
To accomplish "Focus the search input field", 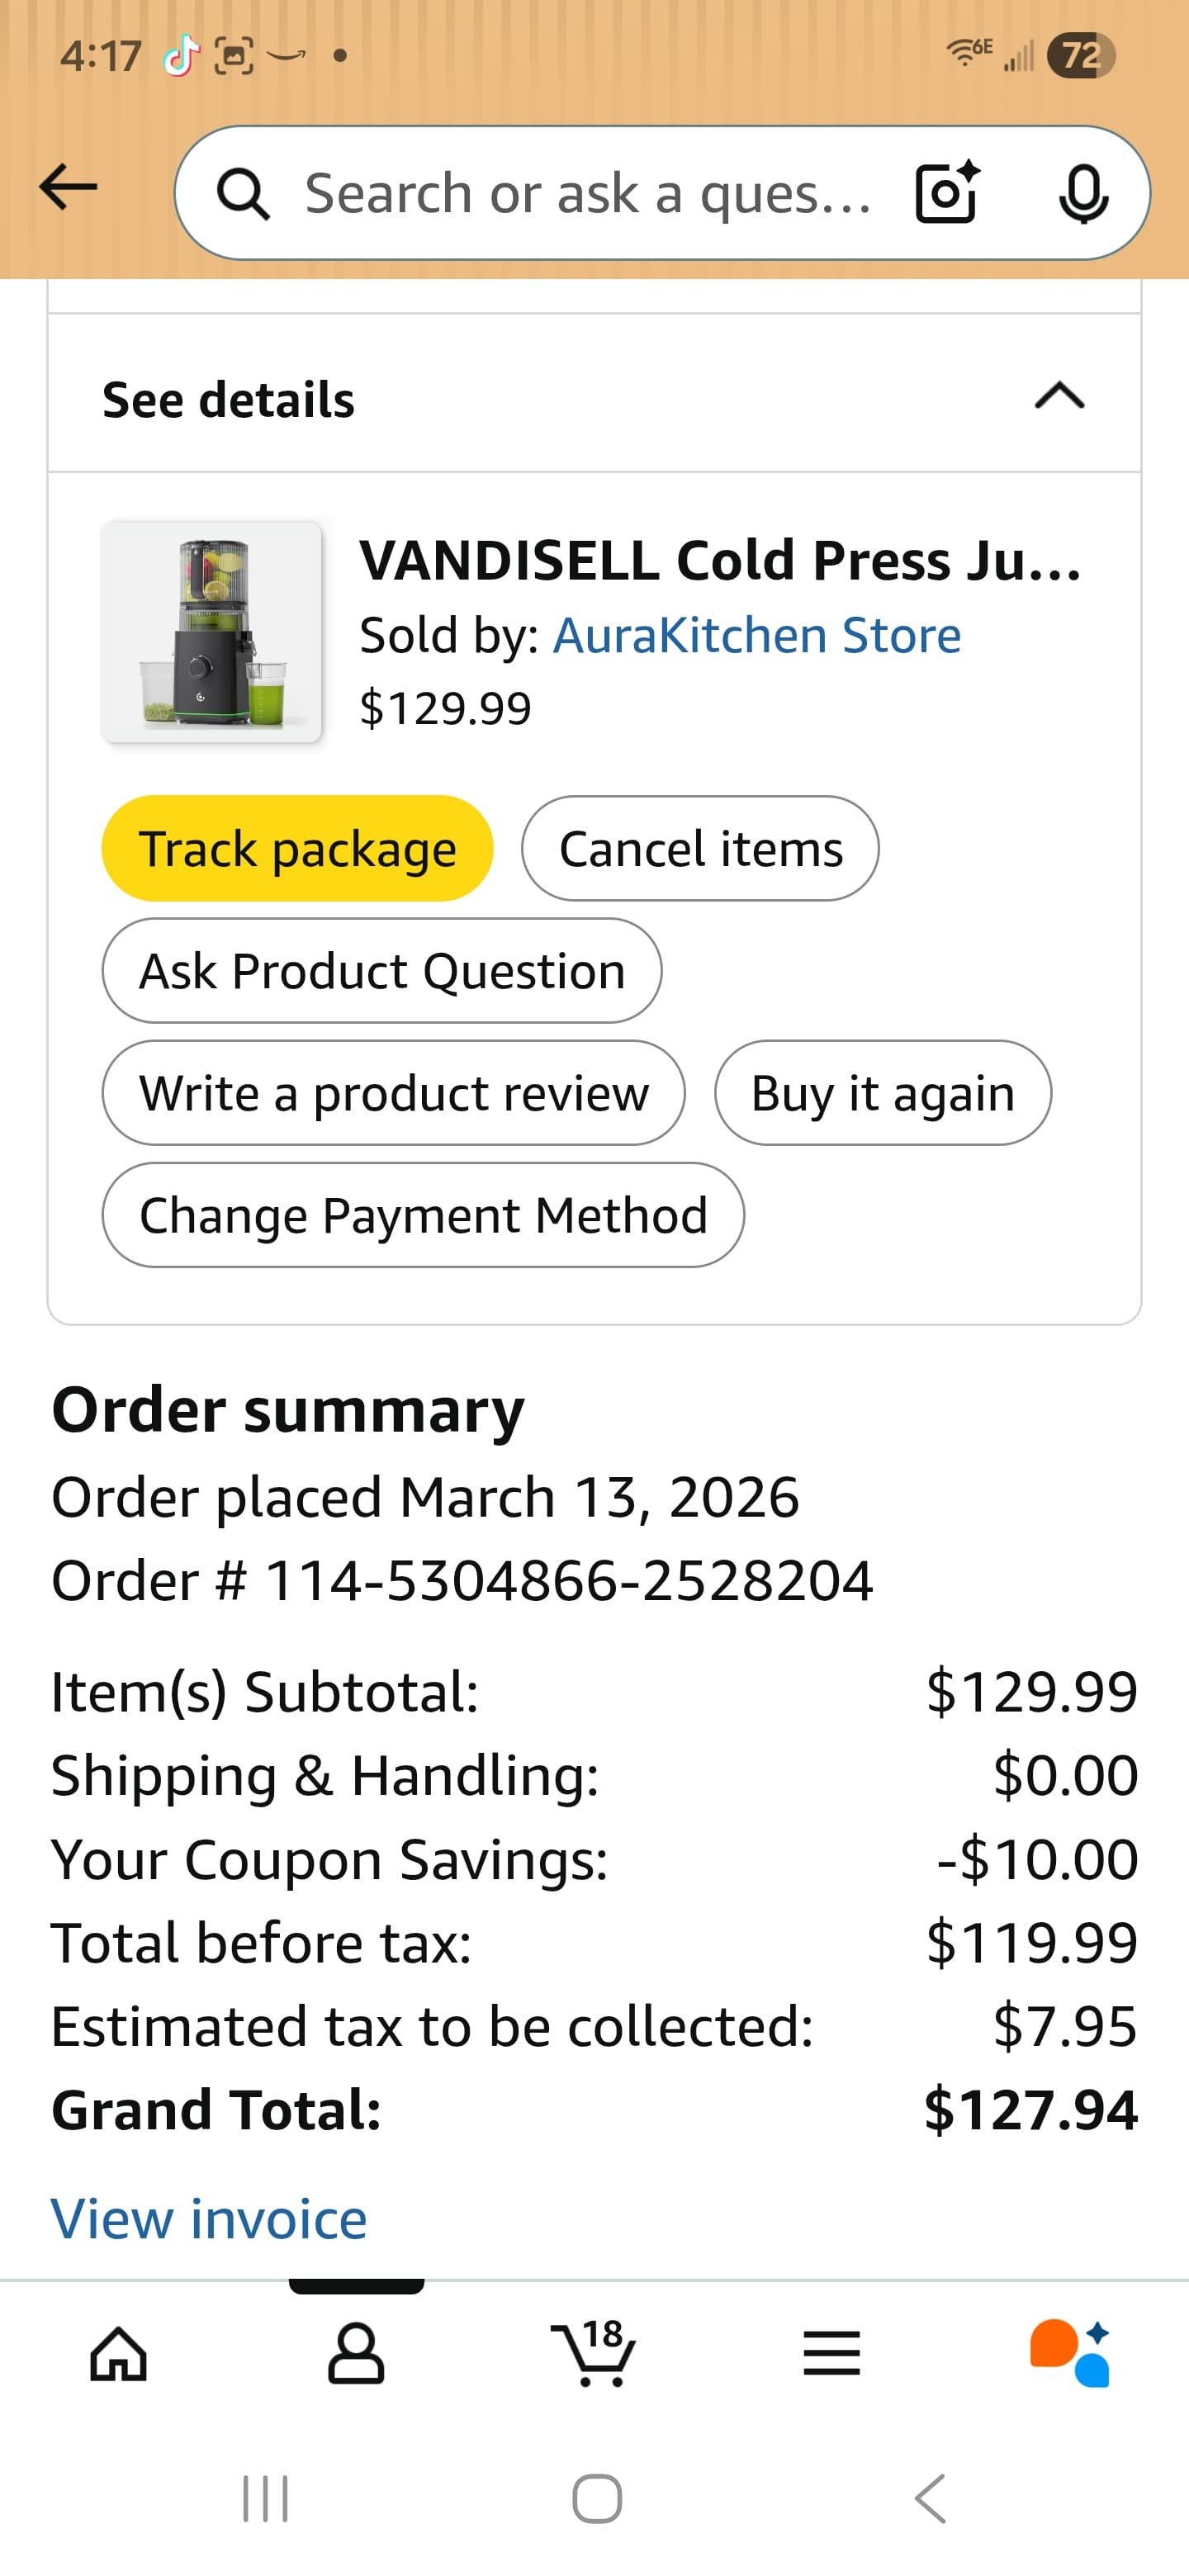I will point(588,193).
